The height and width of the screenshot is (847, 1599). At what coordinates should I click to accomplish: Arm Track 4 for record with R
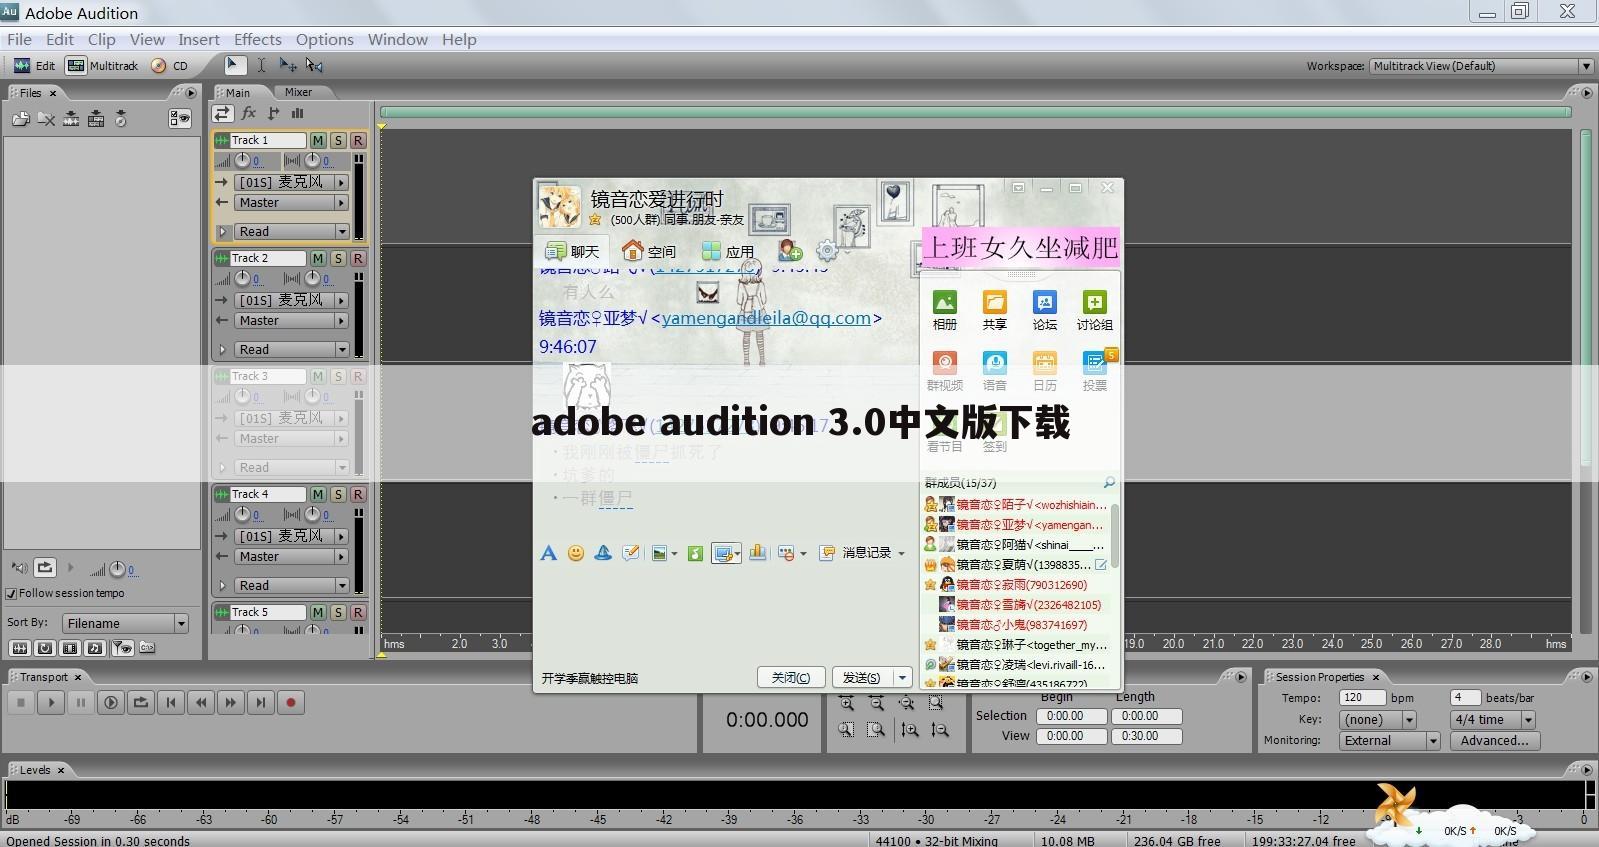(358, 494)
